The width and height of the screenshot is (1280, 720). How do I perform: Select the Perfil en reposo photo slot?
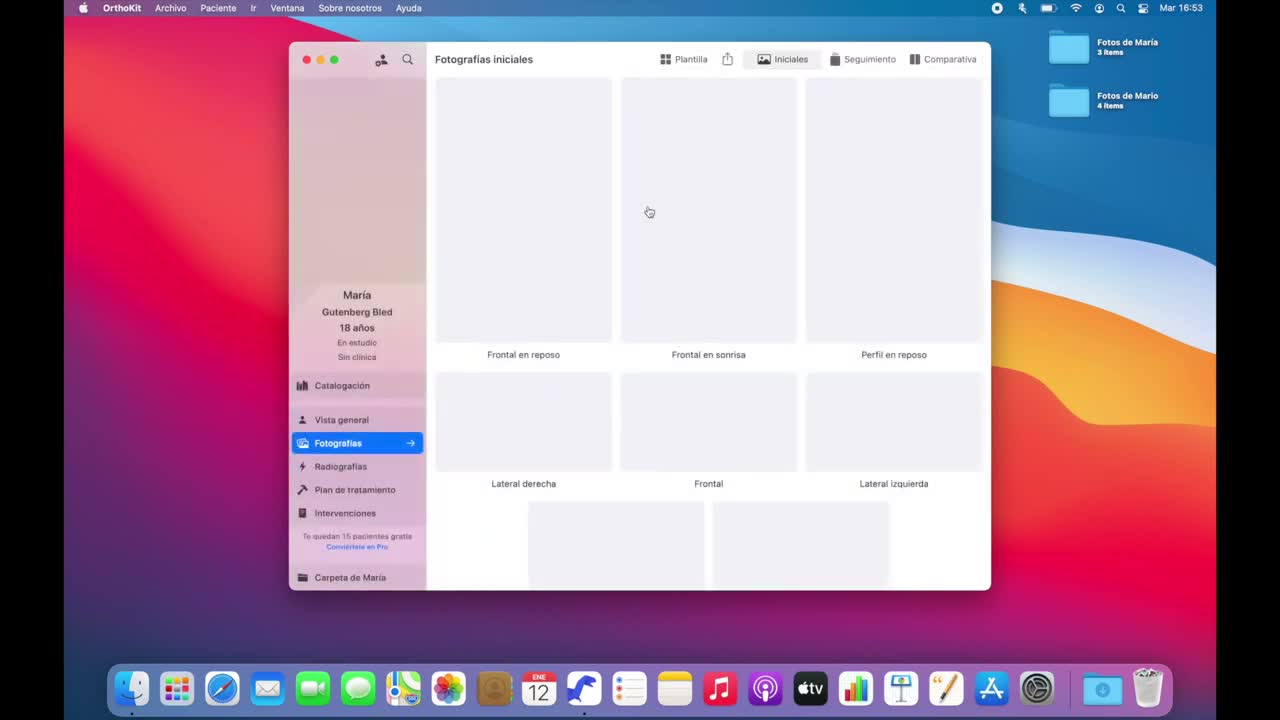coord(894,210)
